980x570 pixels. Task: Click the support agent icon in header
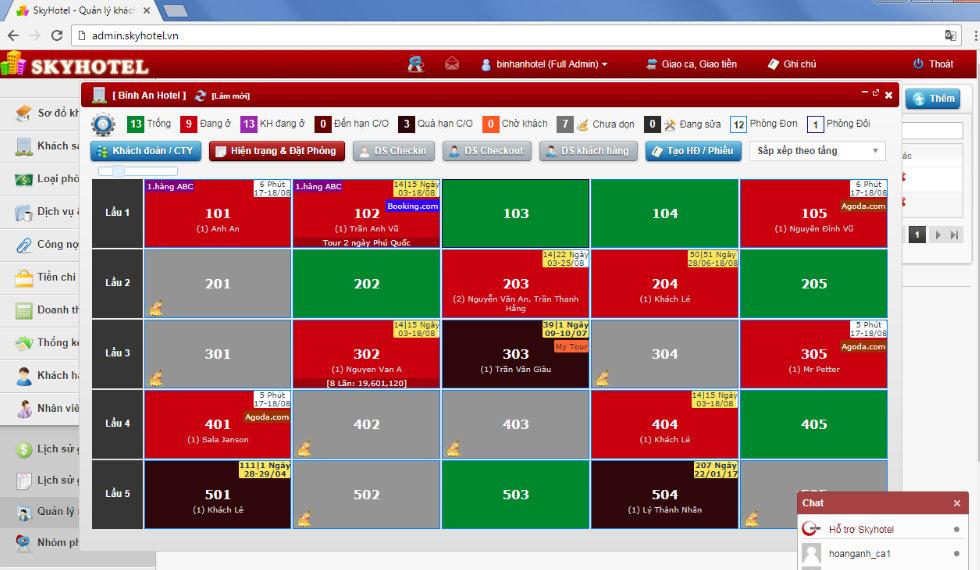pyautogui.click(x=416, y=64)
